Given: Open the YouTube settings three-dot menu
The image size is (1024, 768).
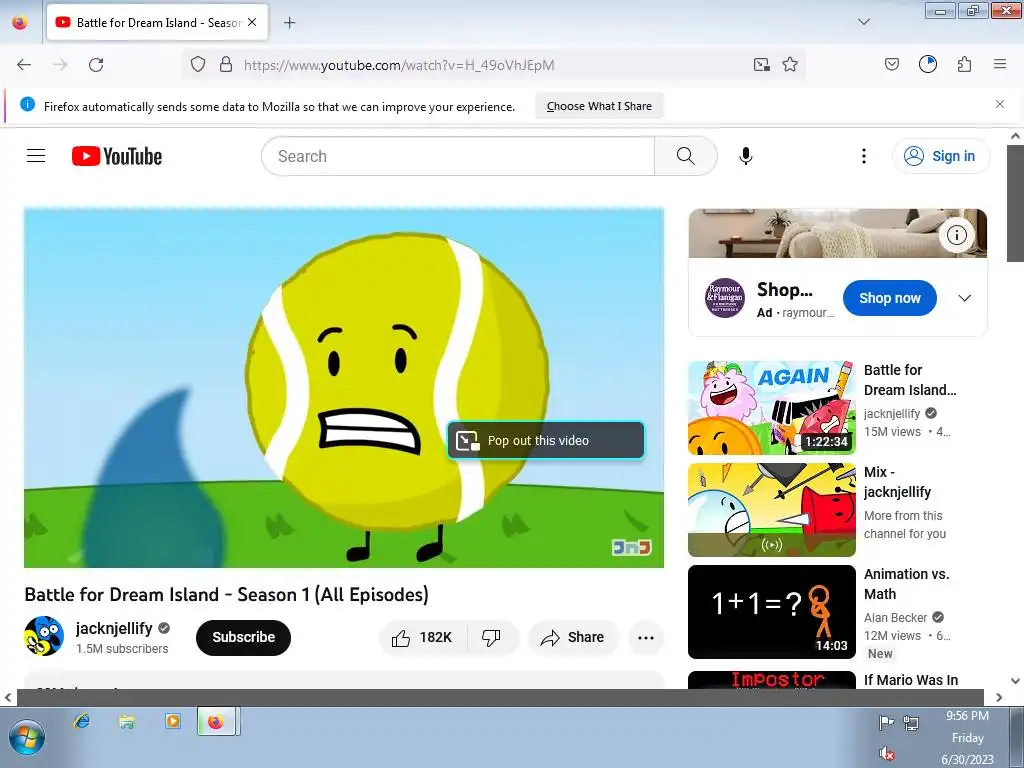Looking at the screenshot, I should [x=863, y=156].
